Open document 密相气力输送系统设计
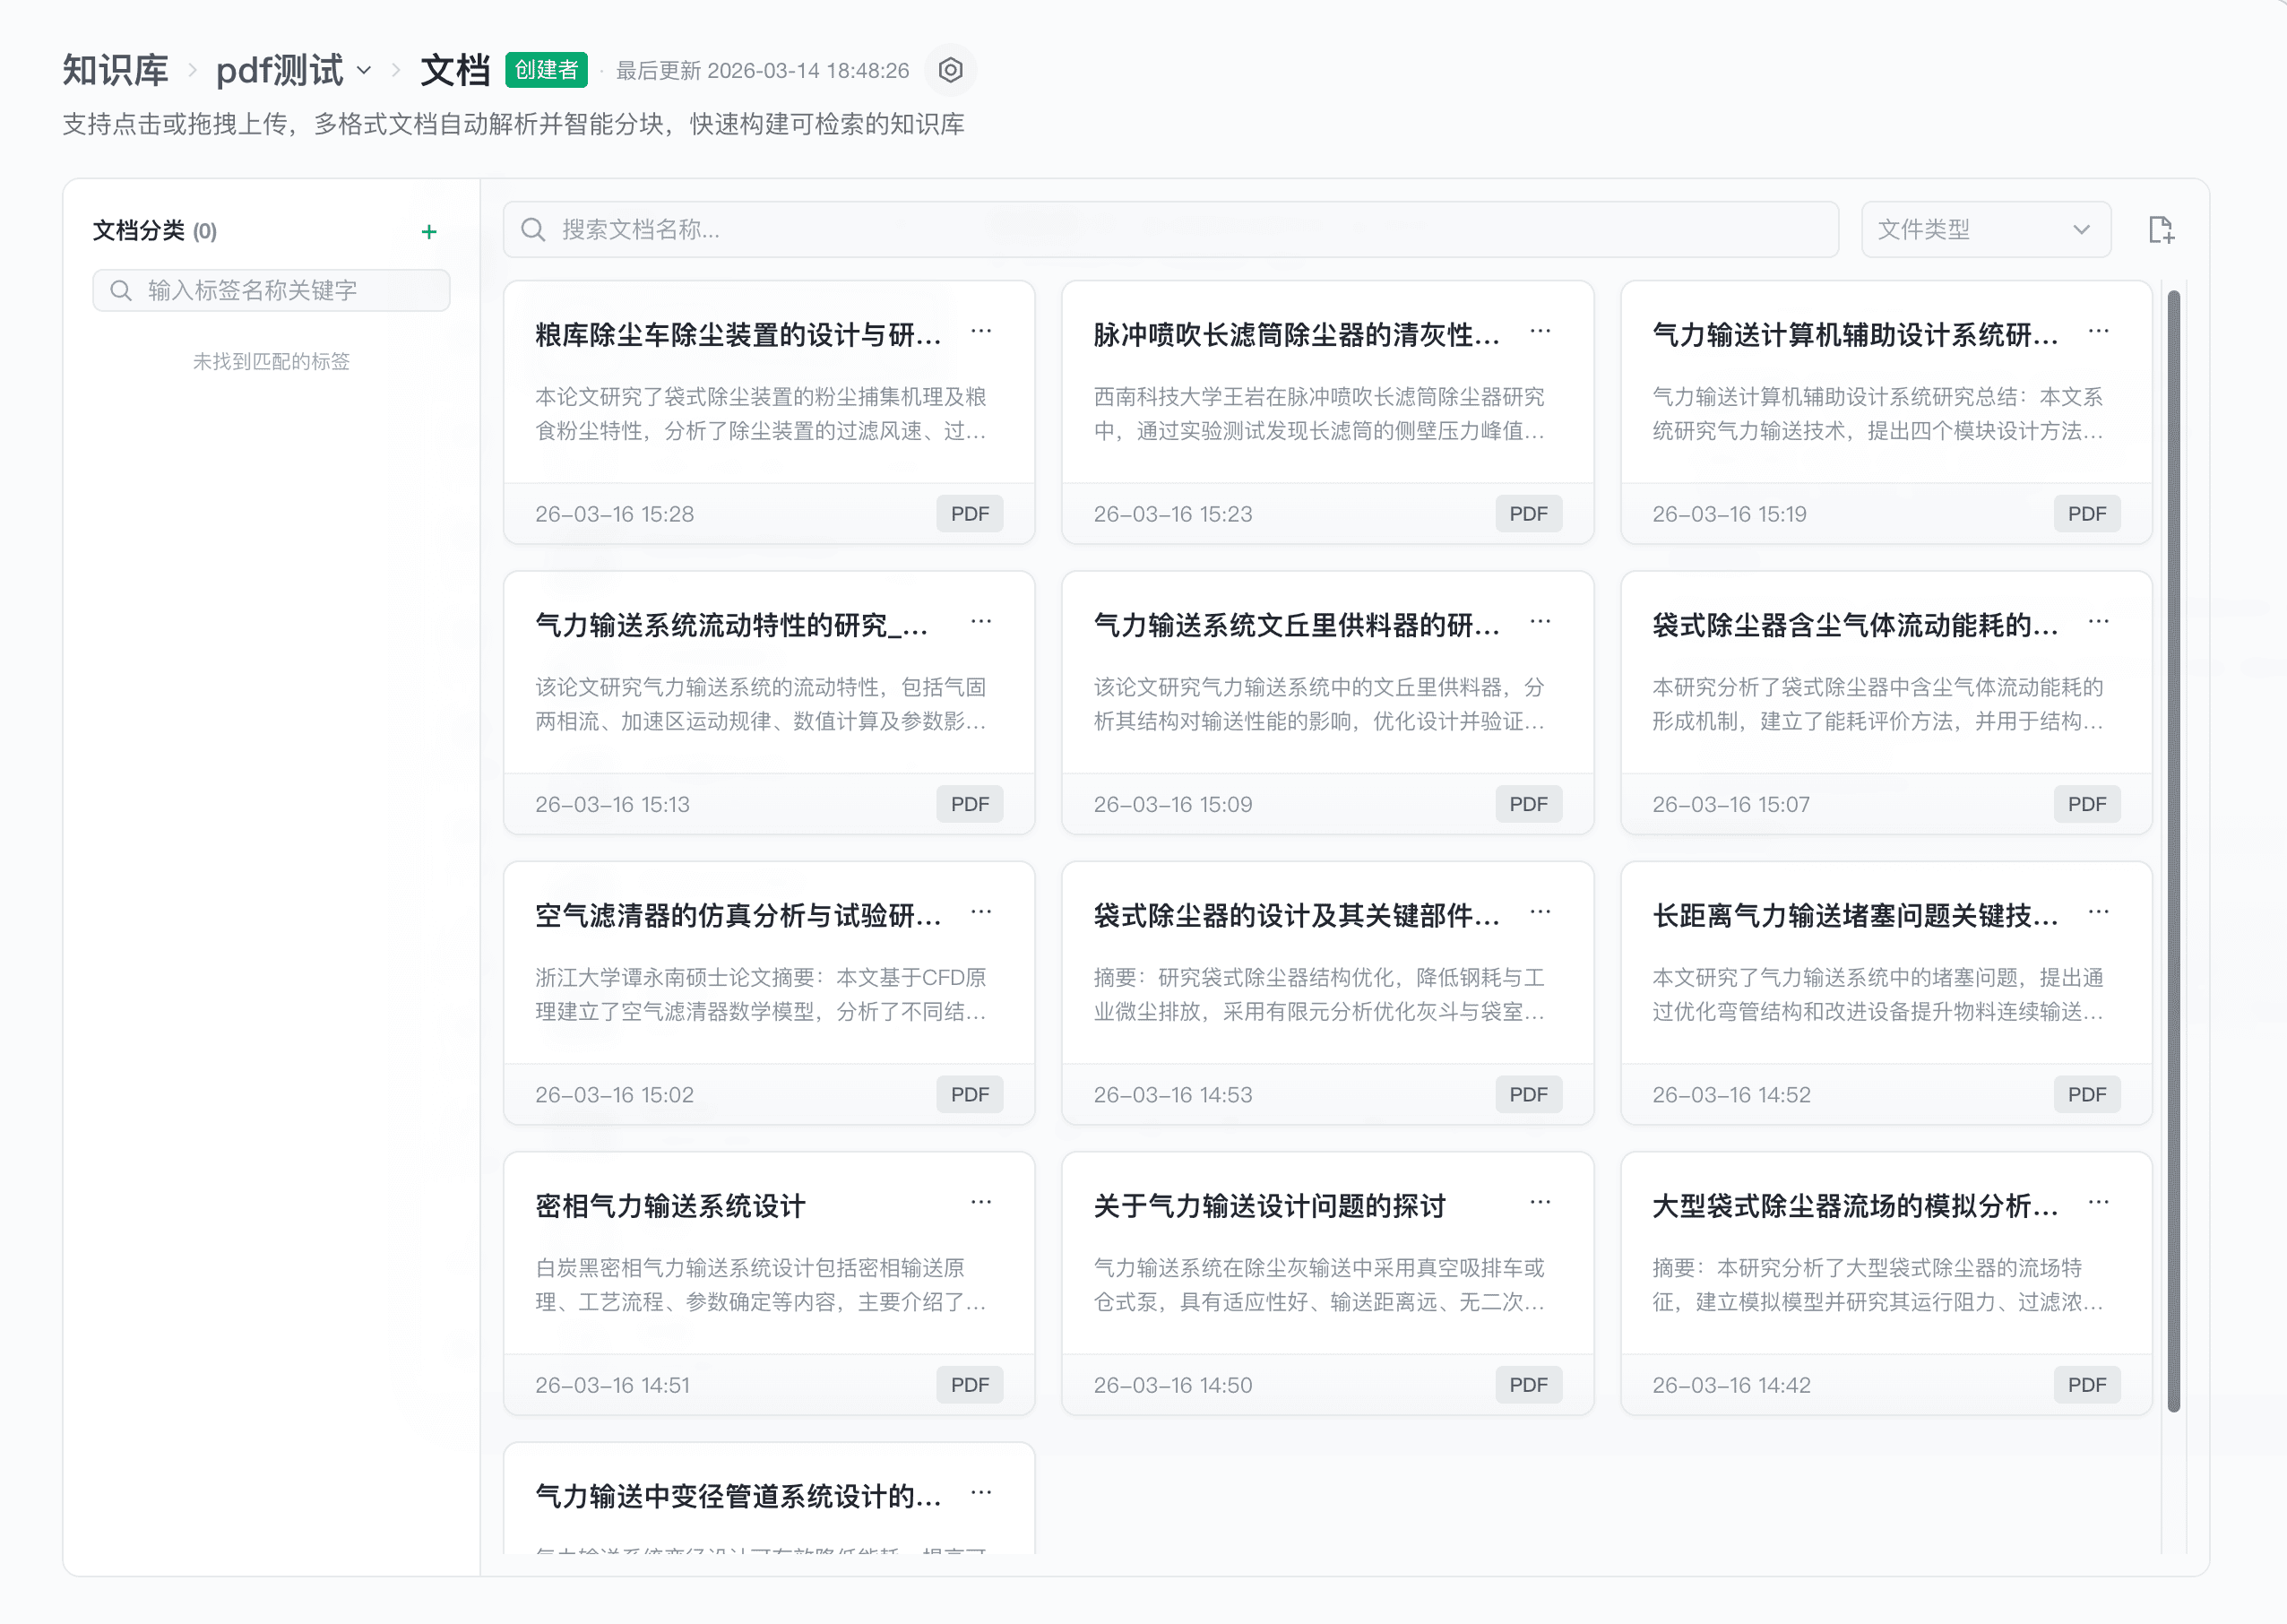This screenshot has height=1624, width=2287. point(670,1206)
